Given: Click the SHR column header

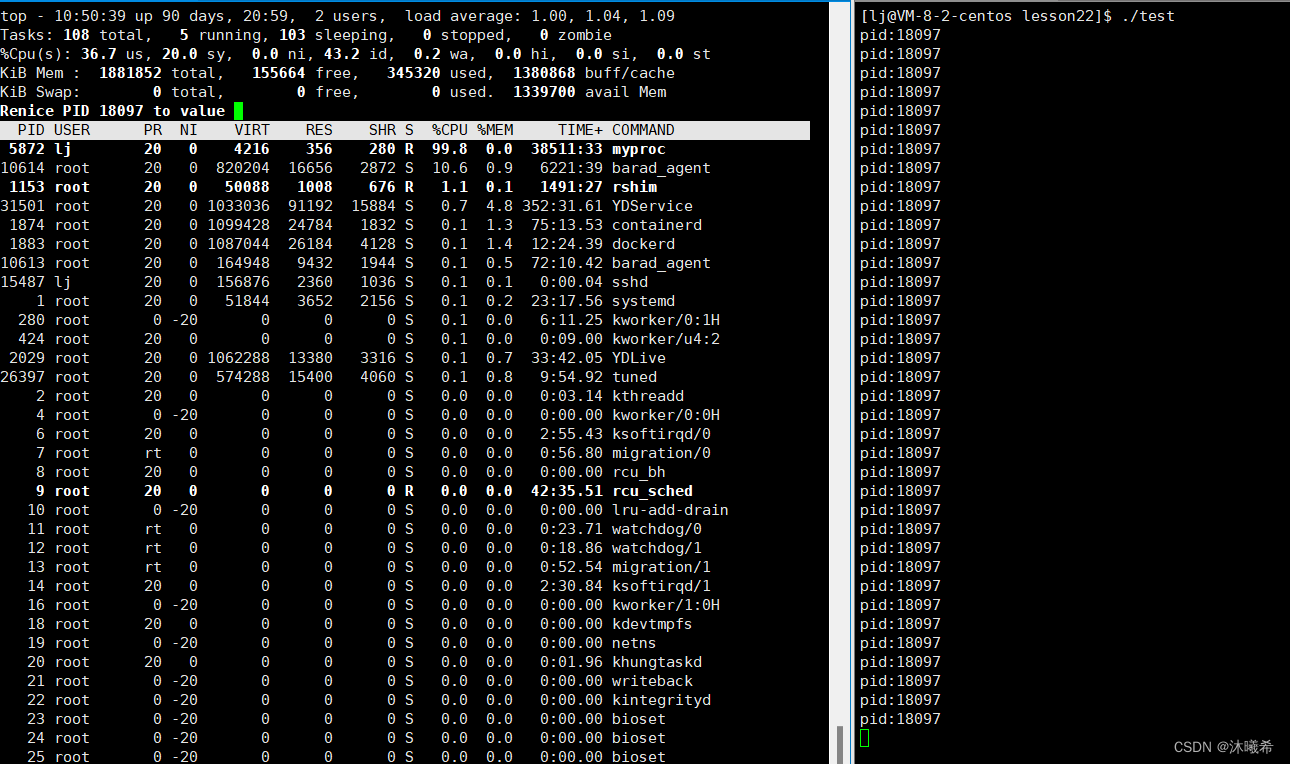Looking at the screenshot, I should click(382, 130).
